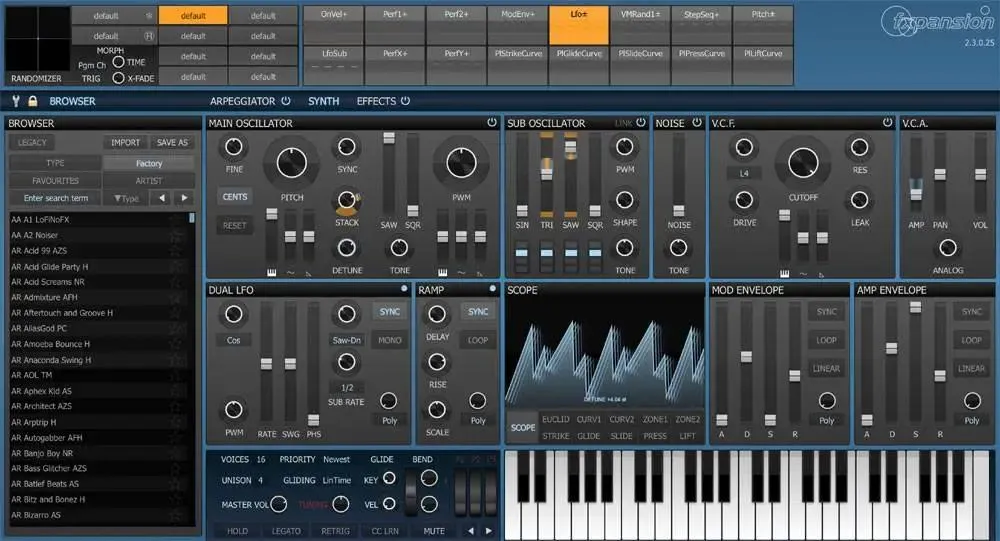Click the IMPORT button
The height and width of the screenshot is (541, 1000).
pos(125,142)
